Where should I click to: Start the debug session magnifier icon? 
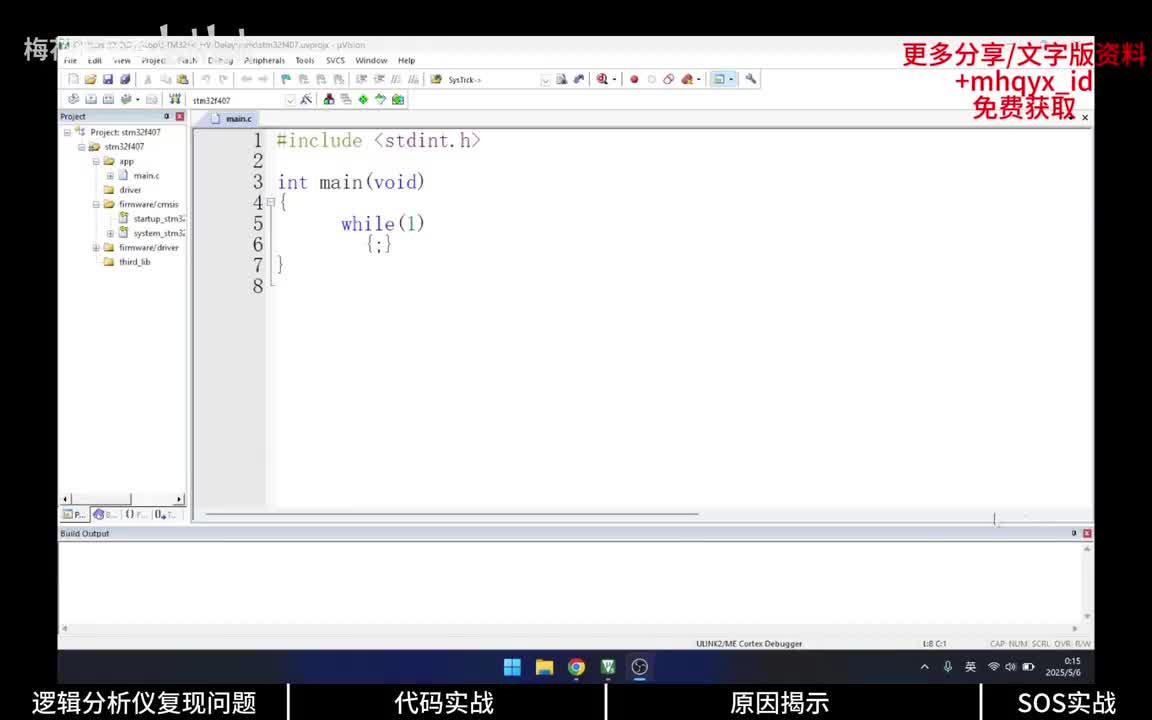[x=602, y=79]
